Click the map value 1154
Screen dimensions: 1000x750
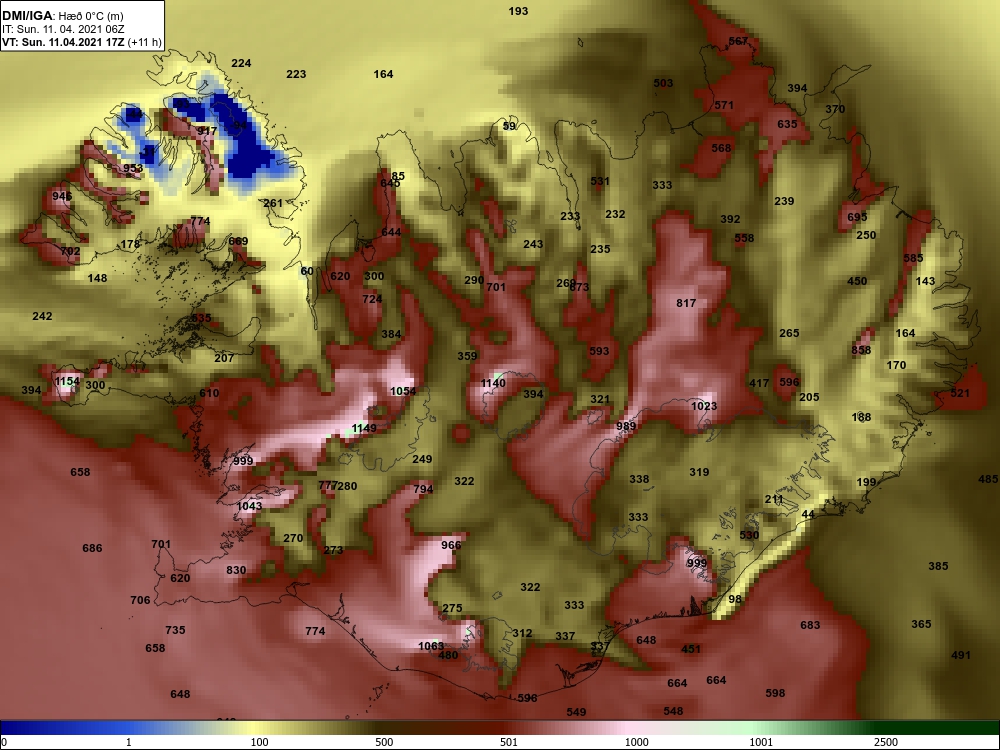tap(67, 381)
